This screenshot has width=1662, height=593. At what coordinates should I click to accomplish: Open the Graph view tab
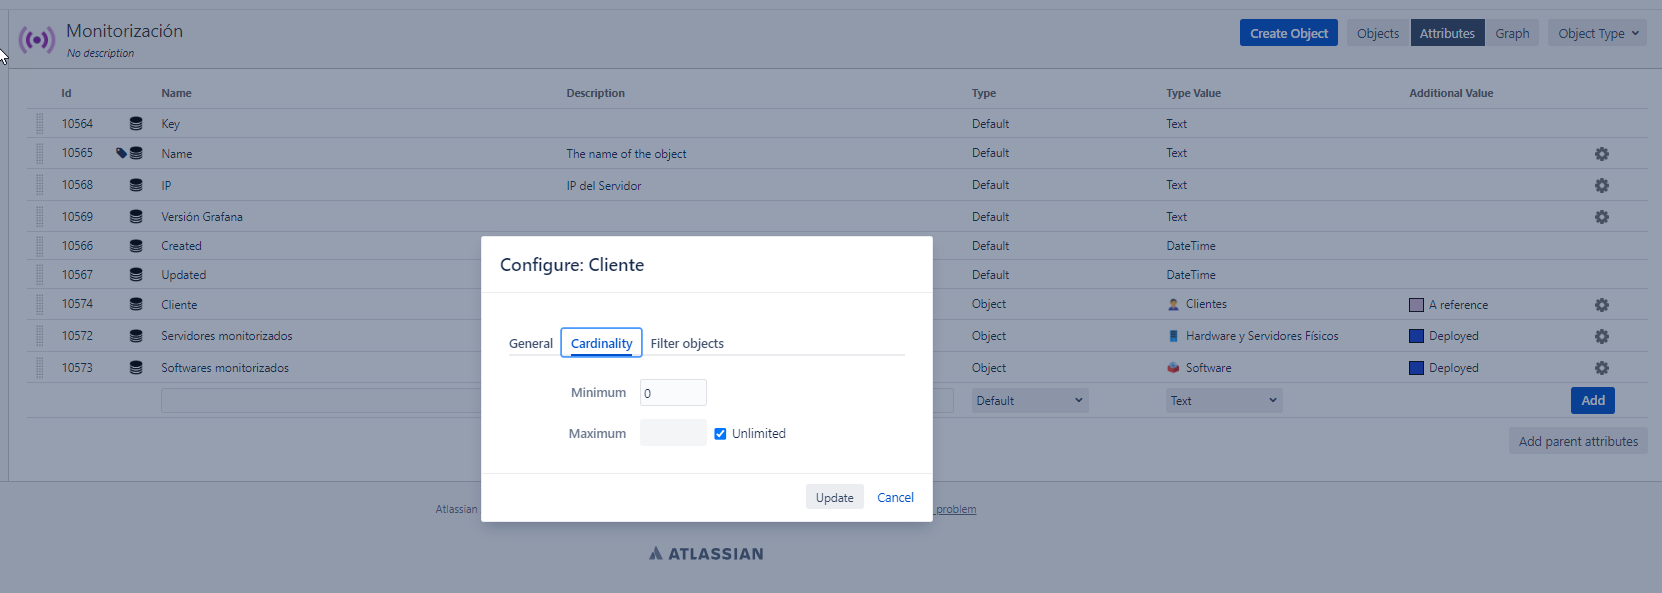point(1512,33)
